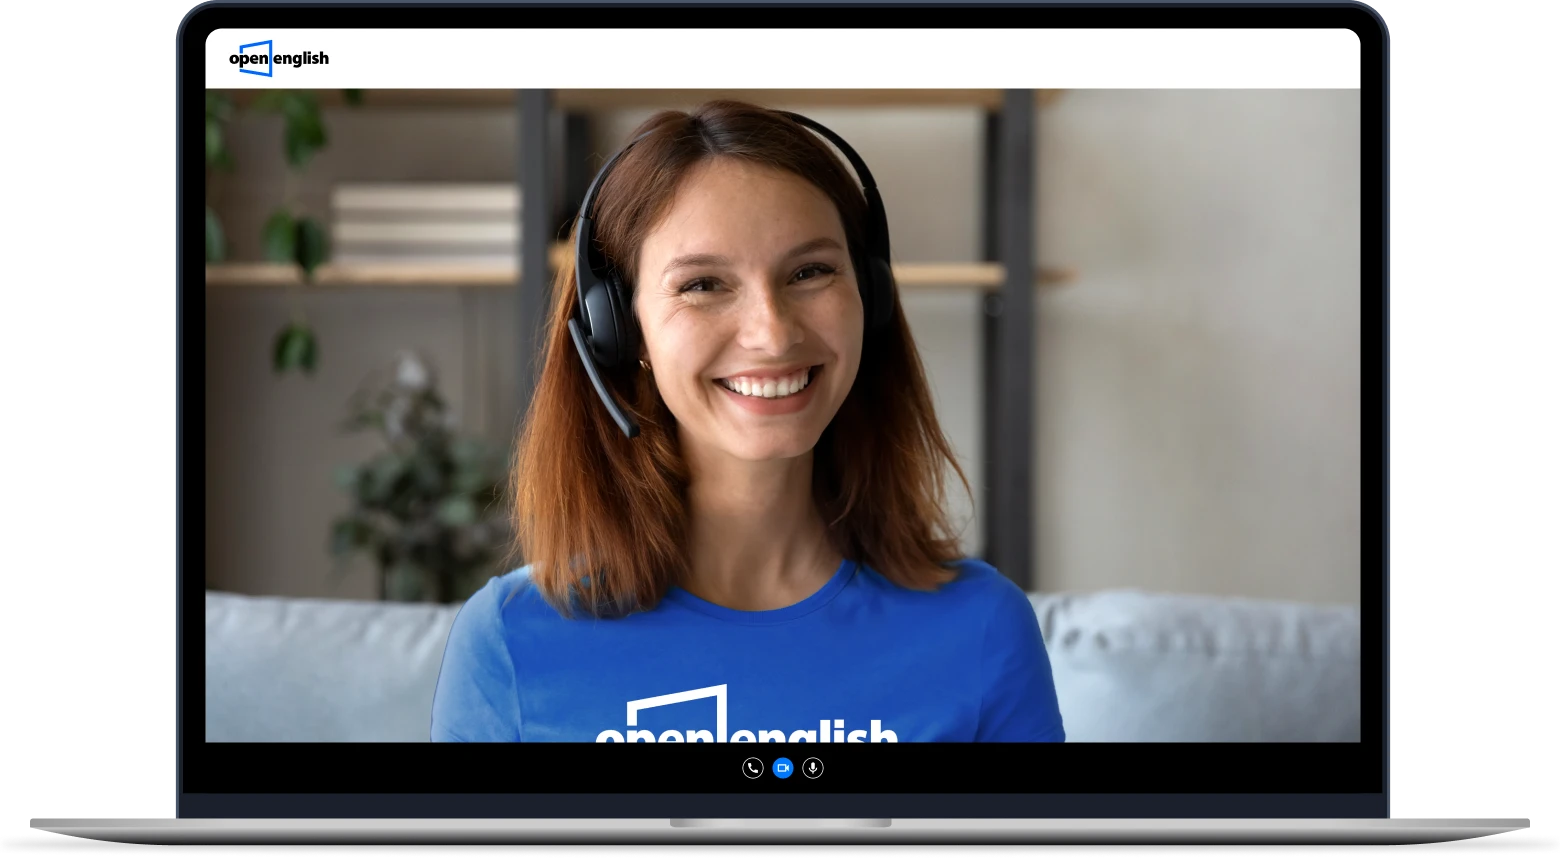The height and width of the screenshot is (866, 1560).
Task: Mute the microphone
Action: 813,768
